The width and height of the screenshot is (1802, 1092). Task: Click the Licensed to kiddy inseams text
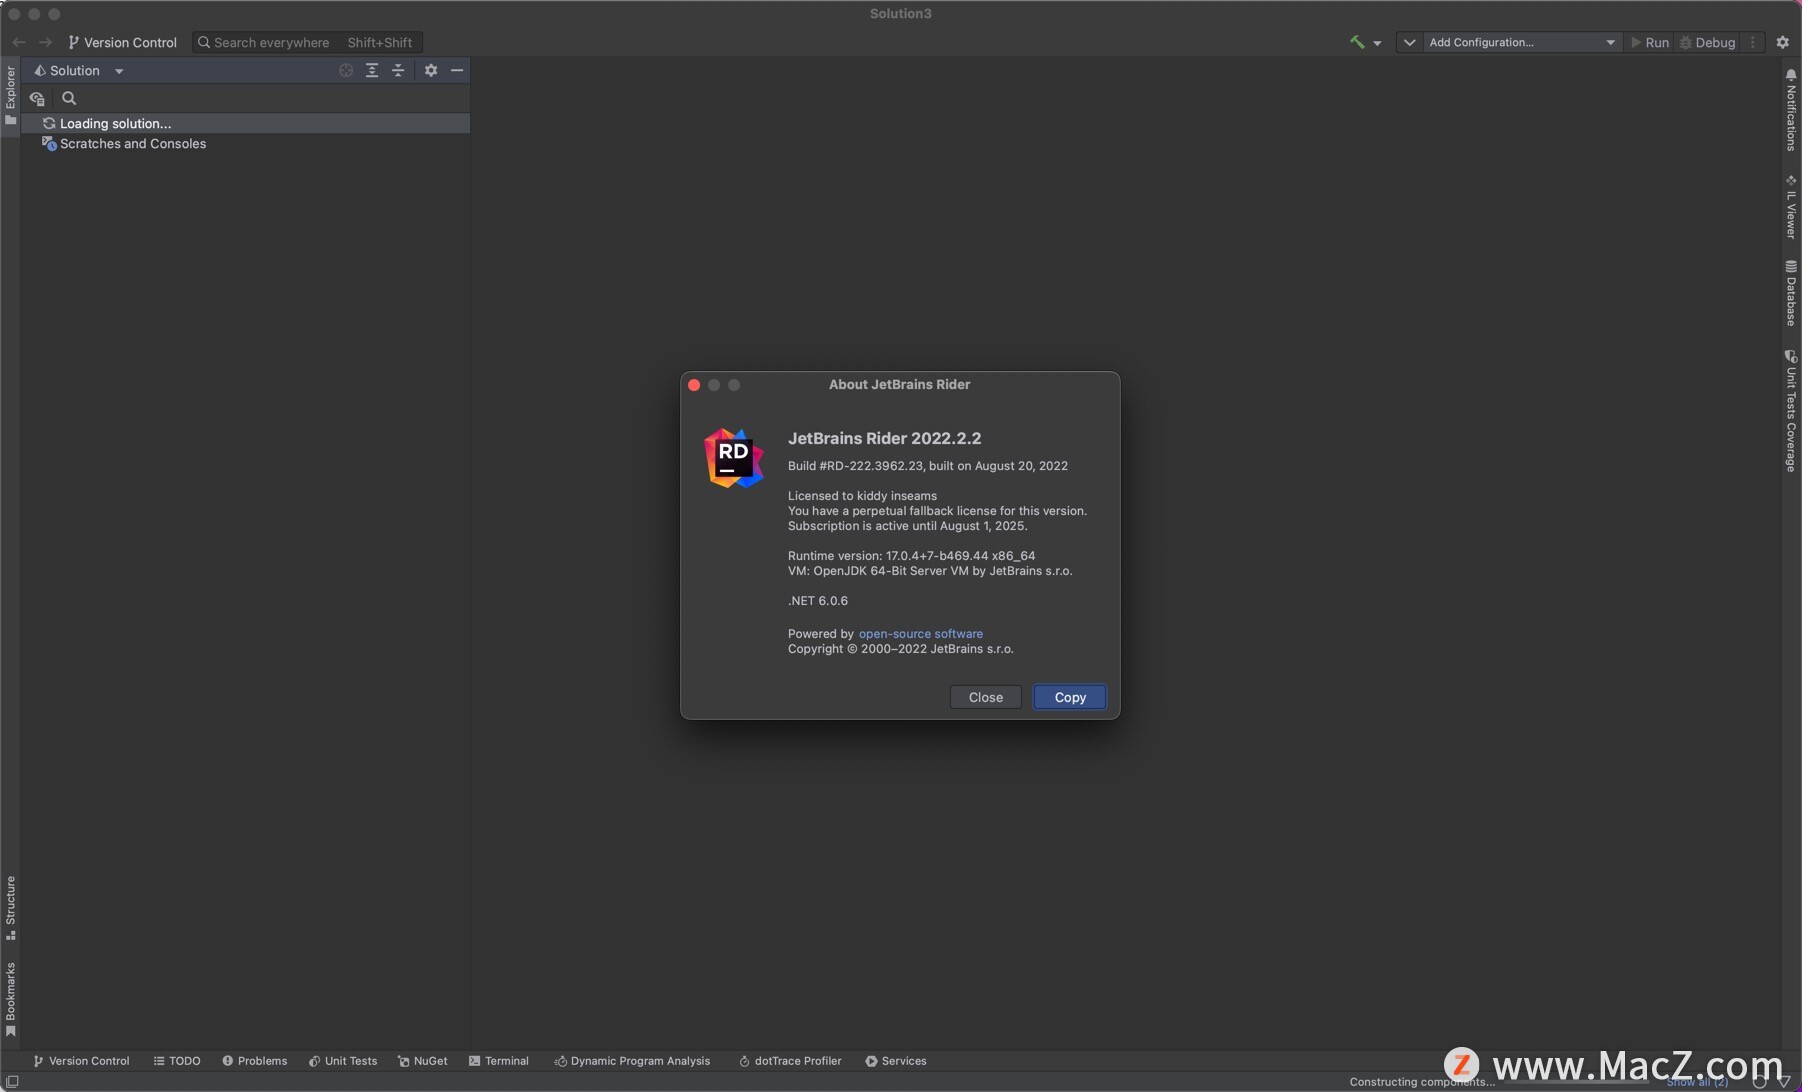862,495
